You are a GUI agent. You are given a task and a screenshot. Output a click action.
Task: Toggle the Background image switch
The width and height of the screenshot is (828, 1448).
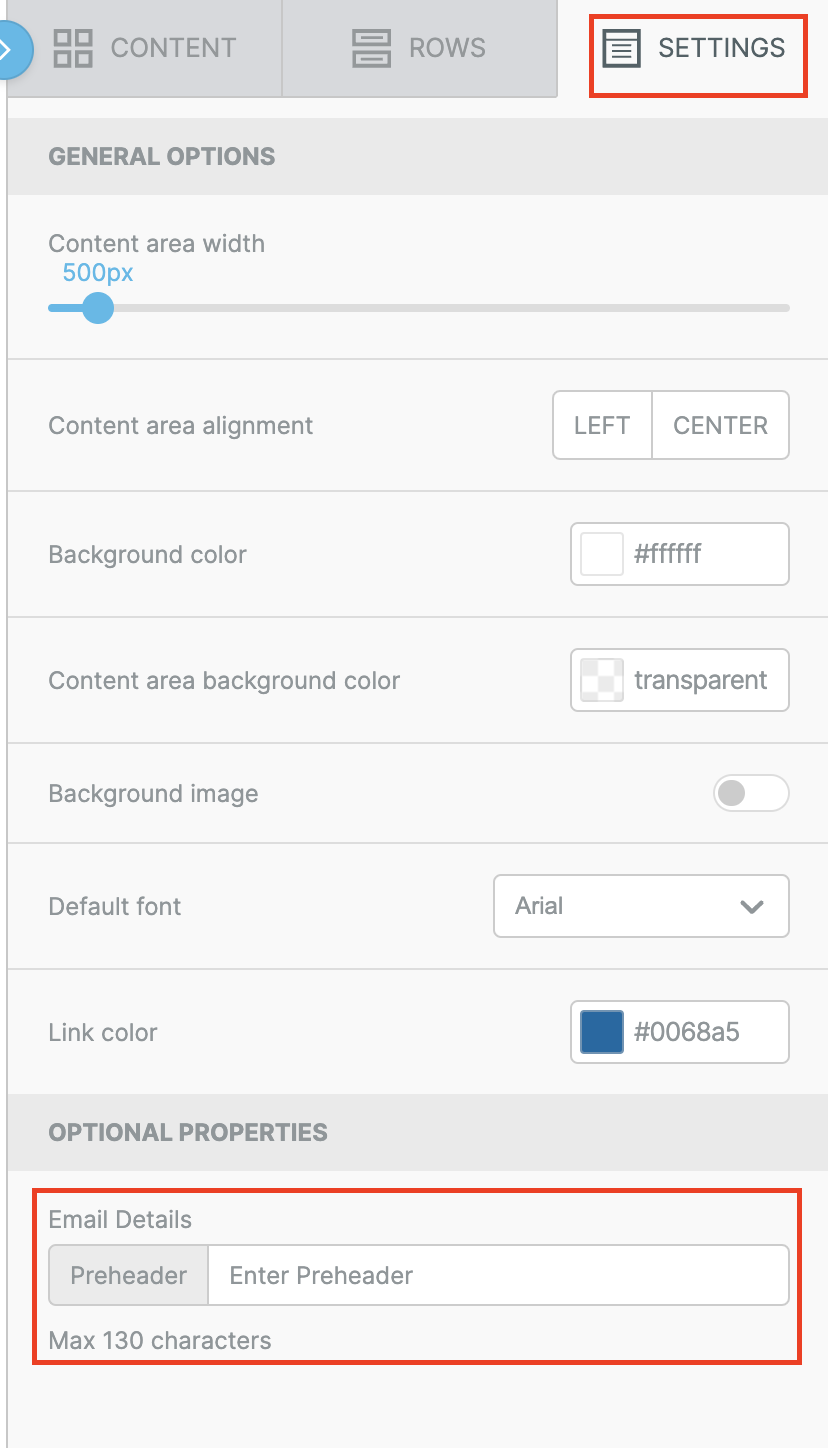pos(751,794)
